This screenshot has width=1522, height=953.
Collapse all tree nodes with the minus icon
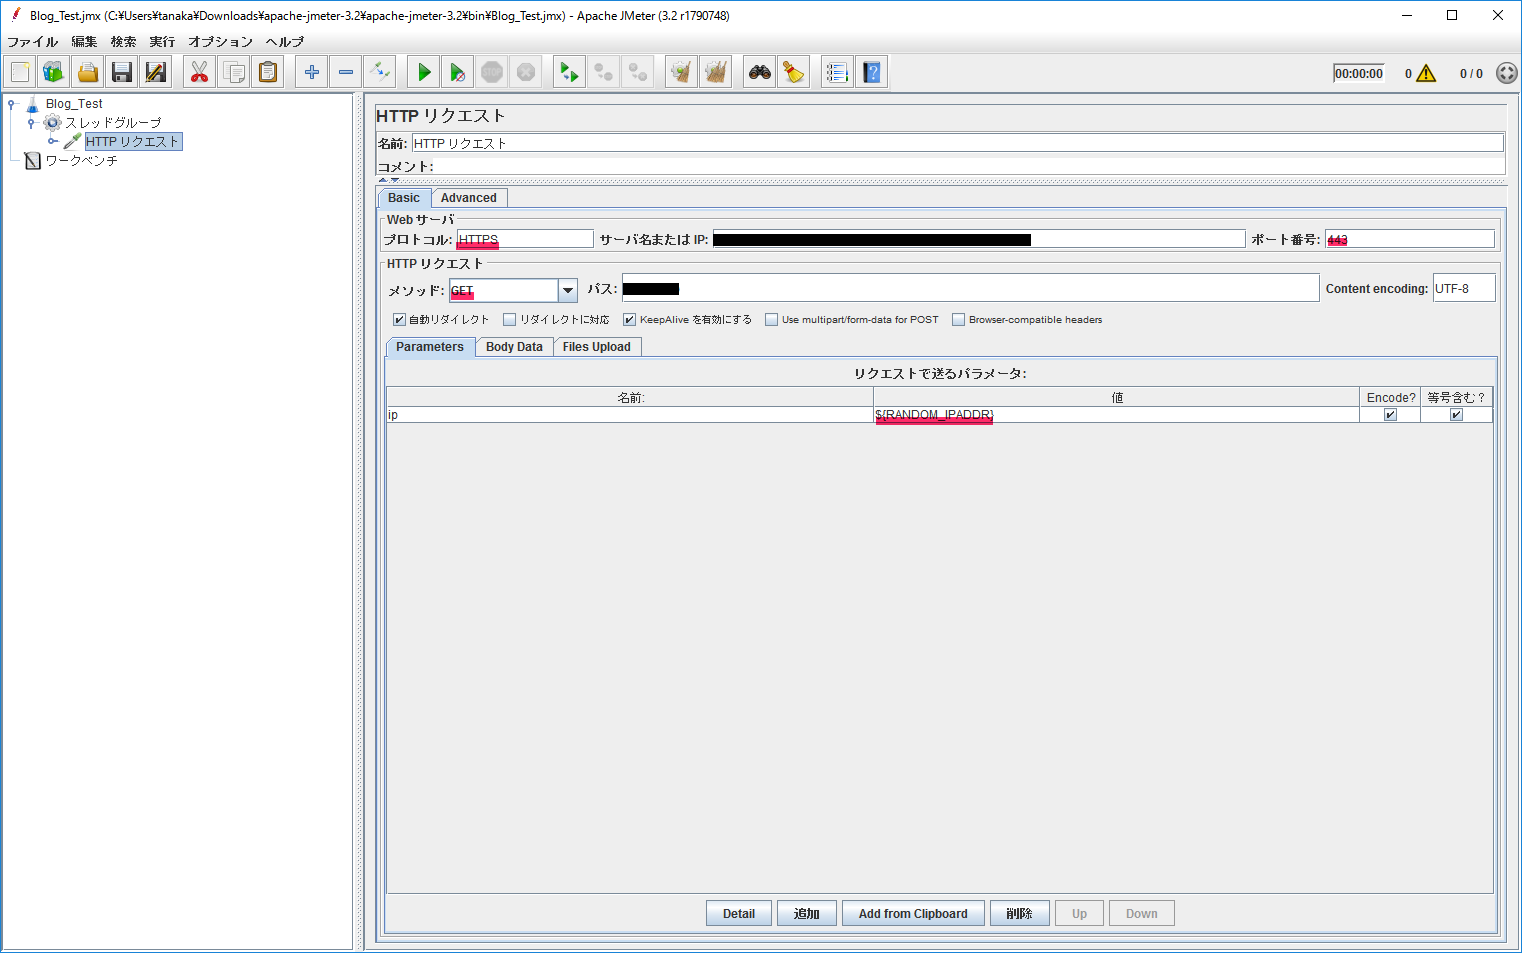point(346,72)
